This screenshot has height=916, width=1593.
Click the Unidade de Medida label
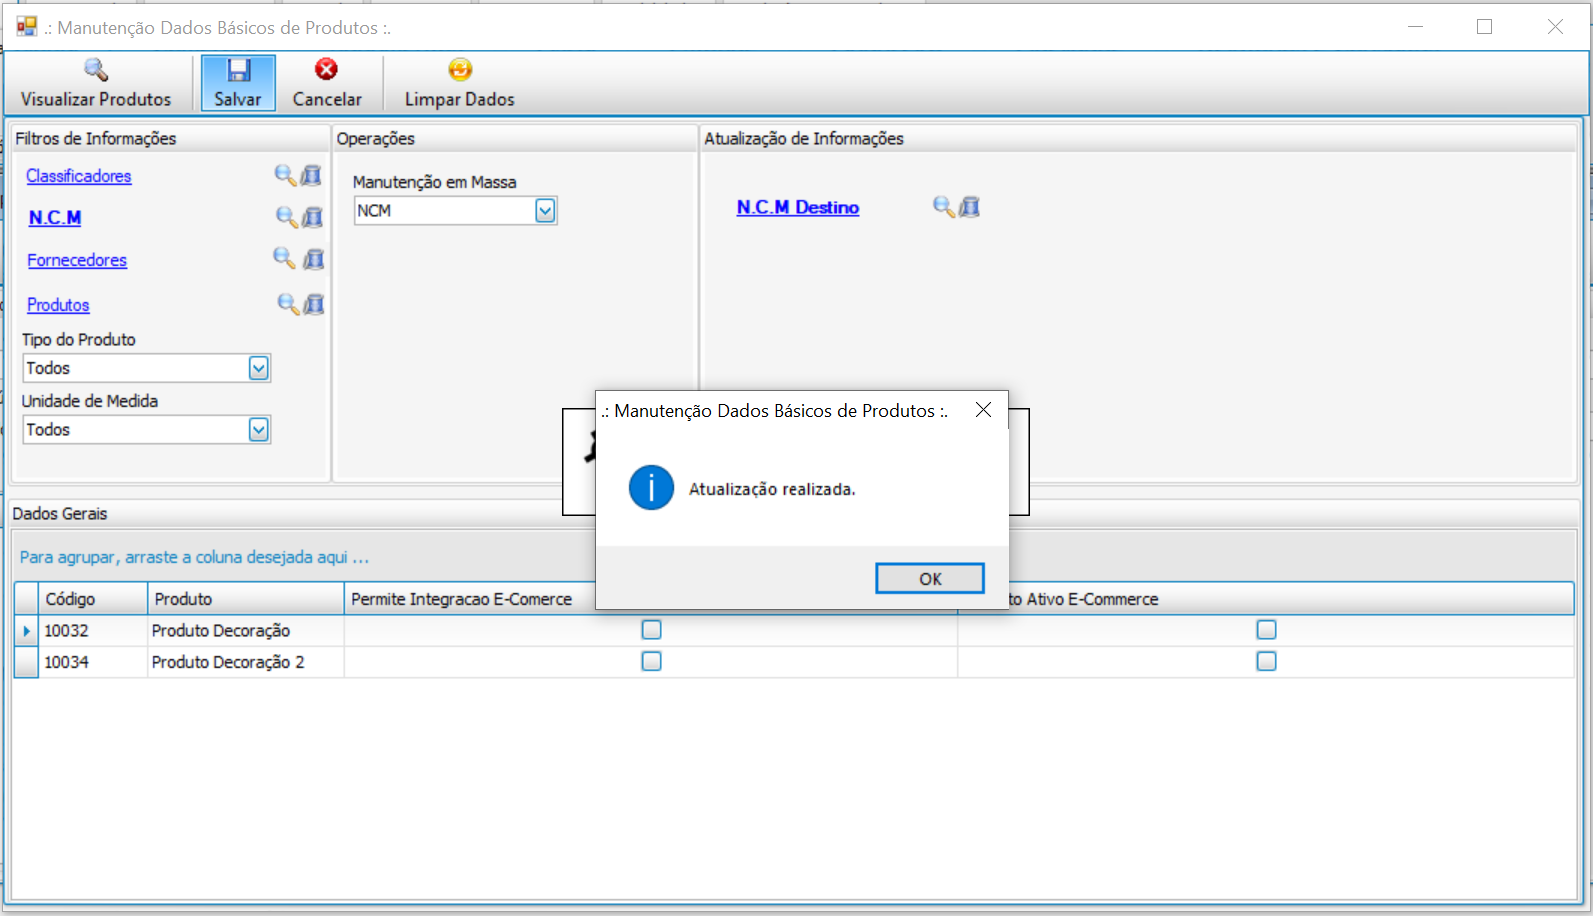(90, 401)
